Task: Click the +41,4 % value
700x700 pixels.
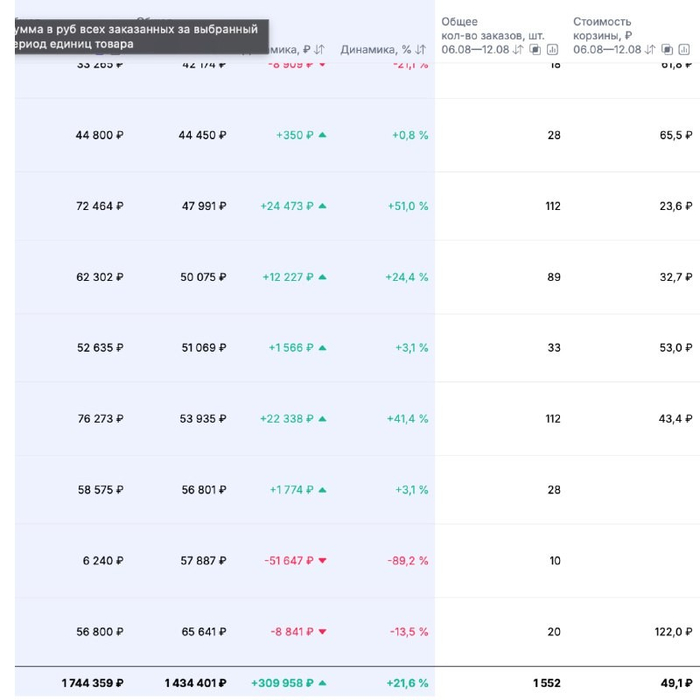Action: pyautogui.click(x=407, y=418)
